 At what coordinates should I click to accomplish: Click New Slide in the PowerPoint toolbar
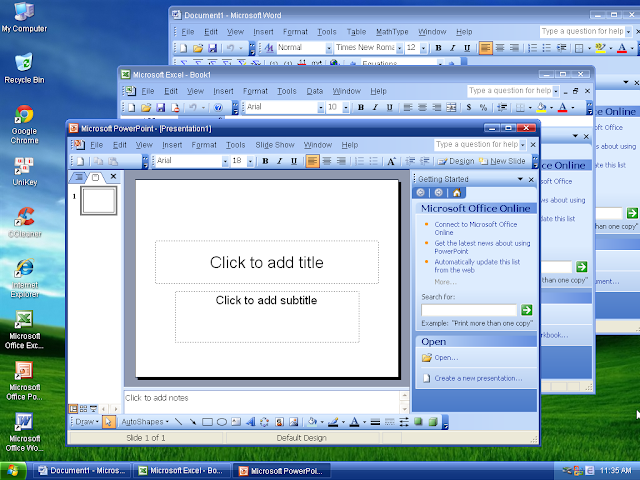click(502, 161)
